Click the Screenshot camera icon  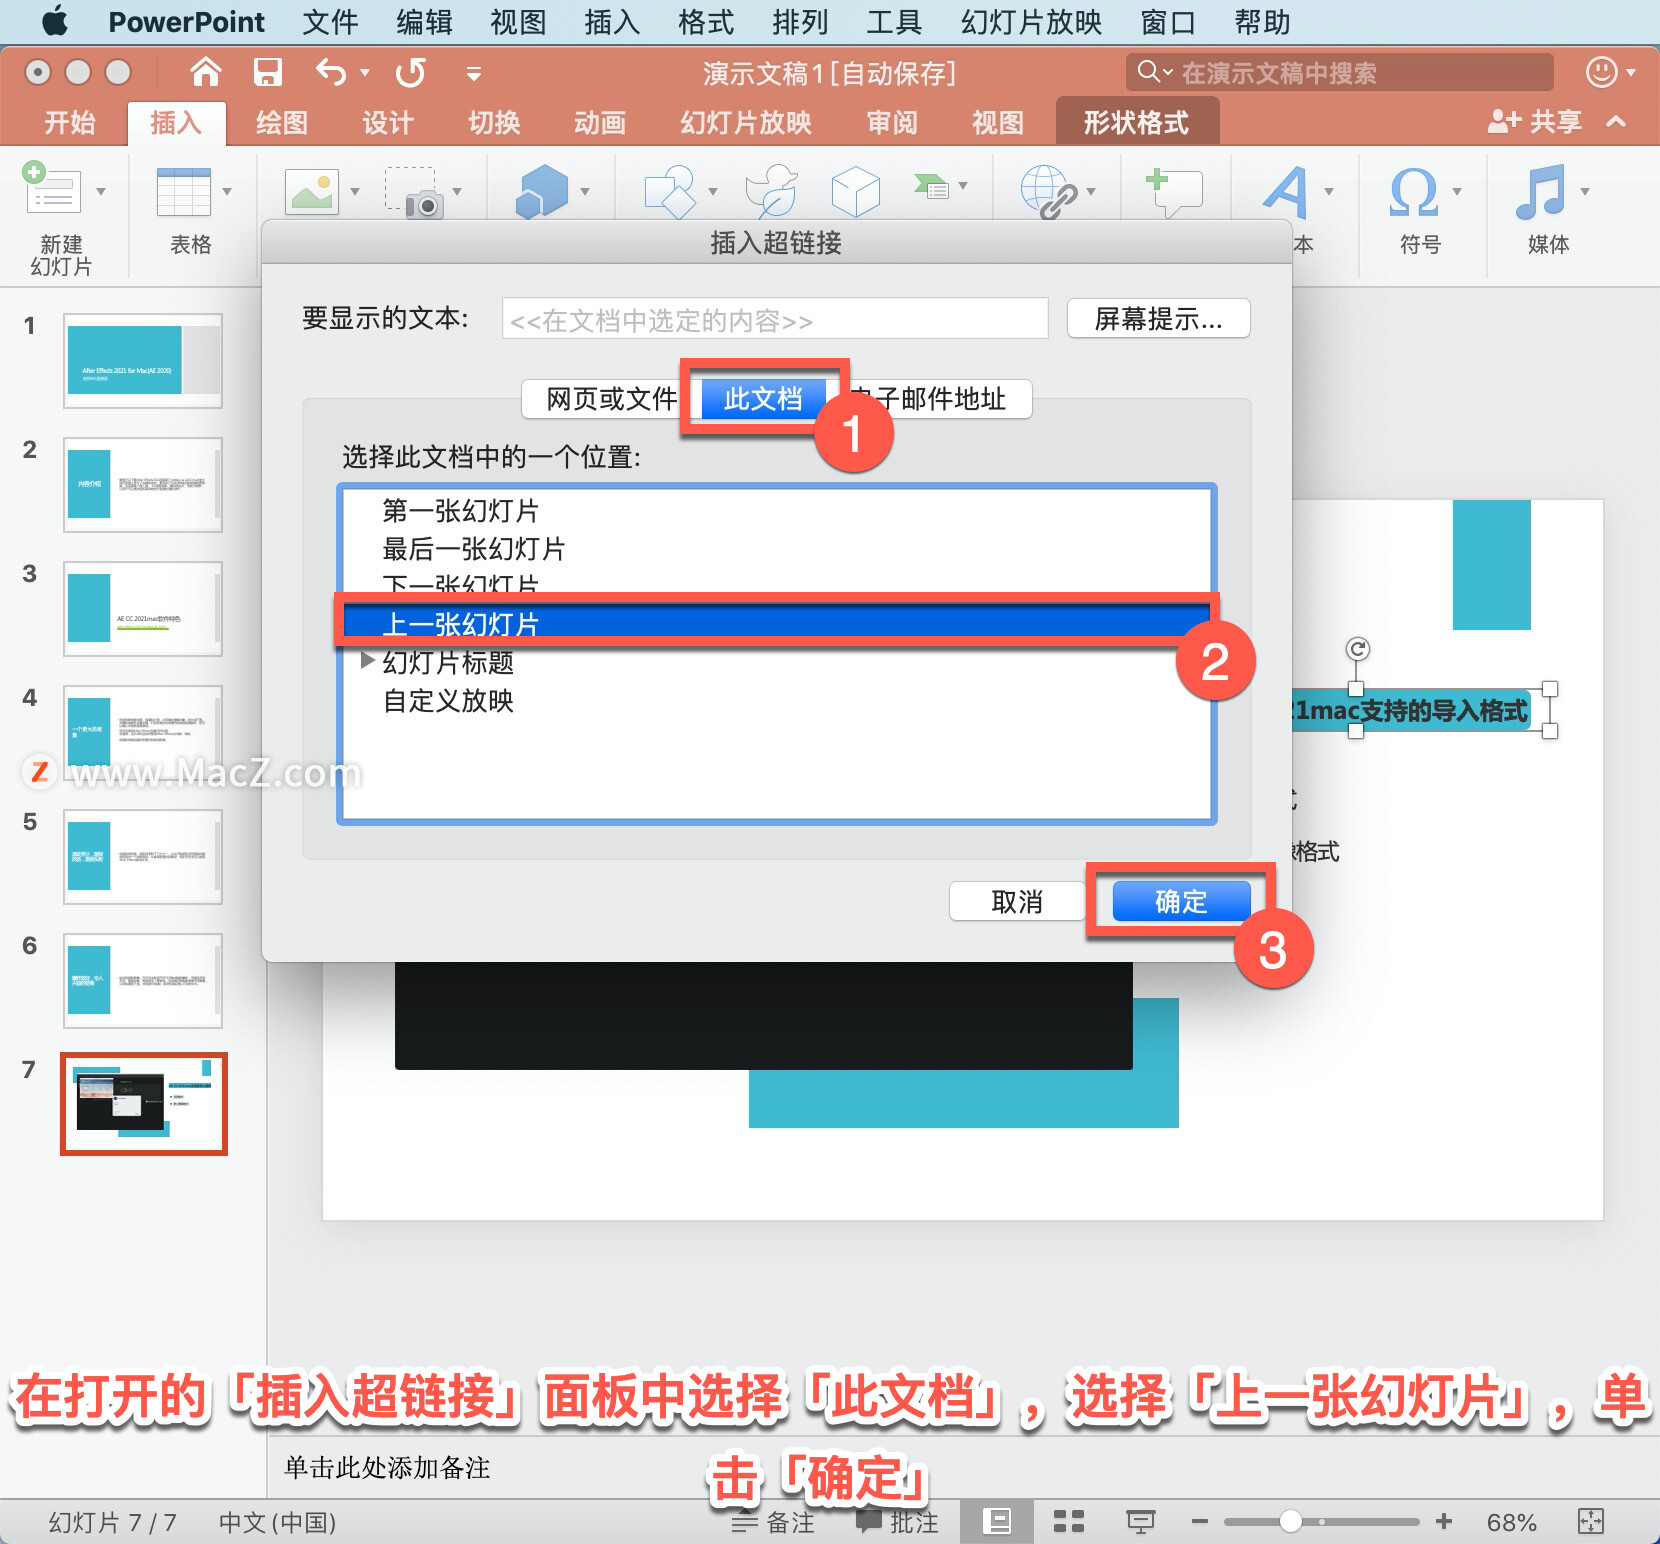click(414, 192)
